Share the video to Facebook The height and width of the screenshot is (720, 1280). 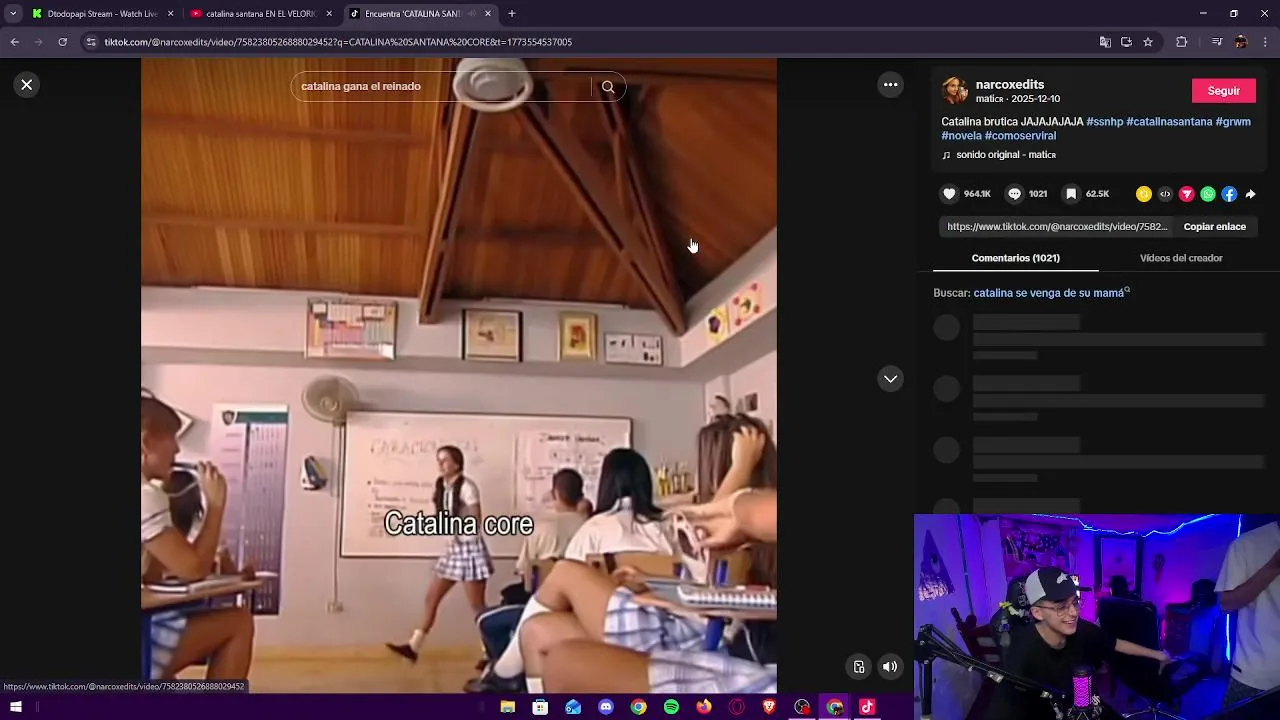coord(1229,194)
